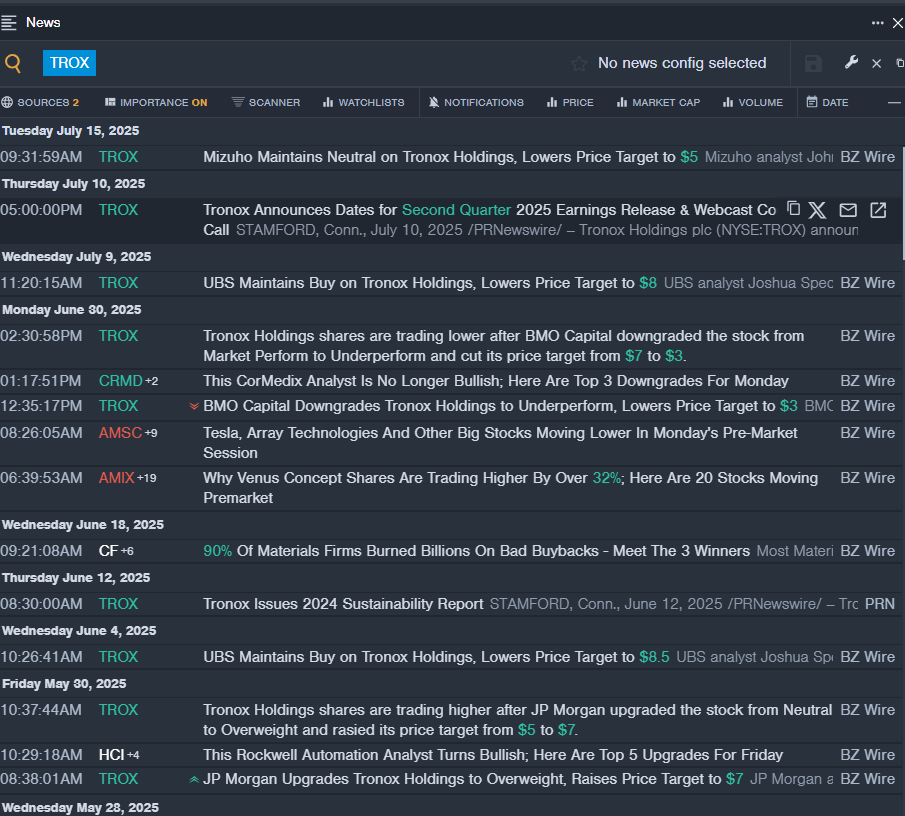This screenshot has width=905, height=816.
Task: Open the MARKET CAP filter
Action: tap(659, 103)
